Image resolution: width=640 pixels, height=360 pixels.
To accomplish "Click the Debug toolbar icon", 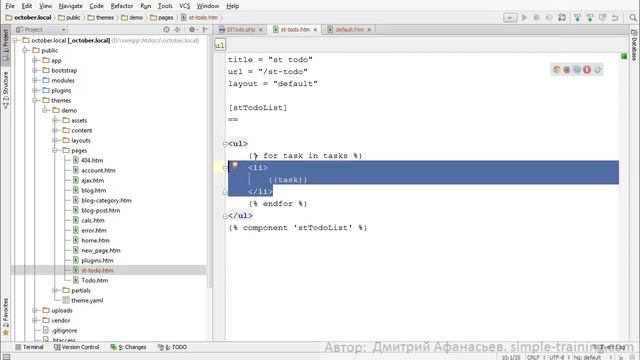I will 537,18.
